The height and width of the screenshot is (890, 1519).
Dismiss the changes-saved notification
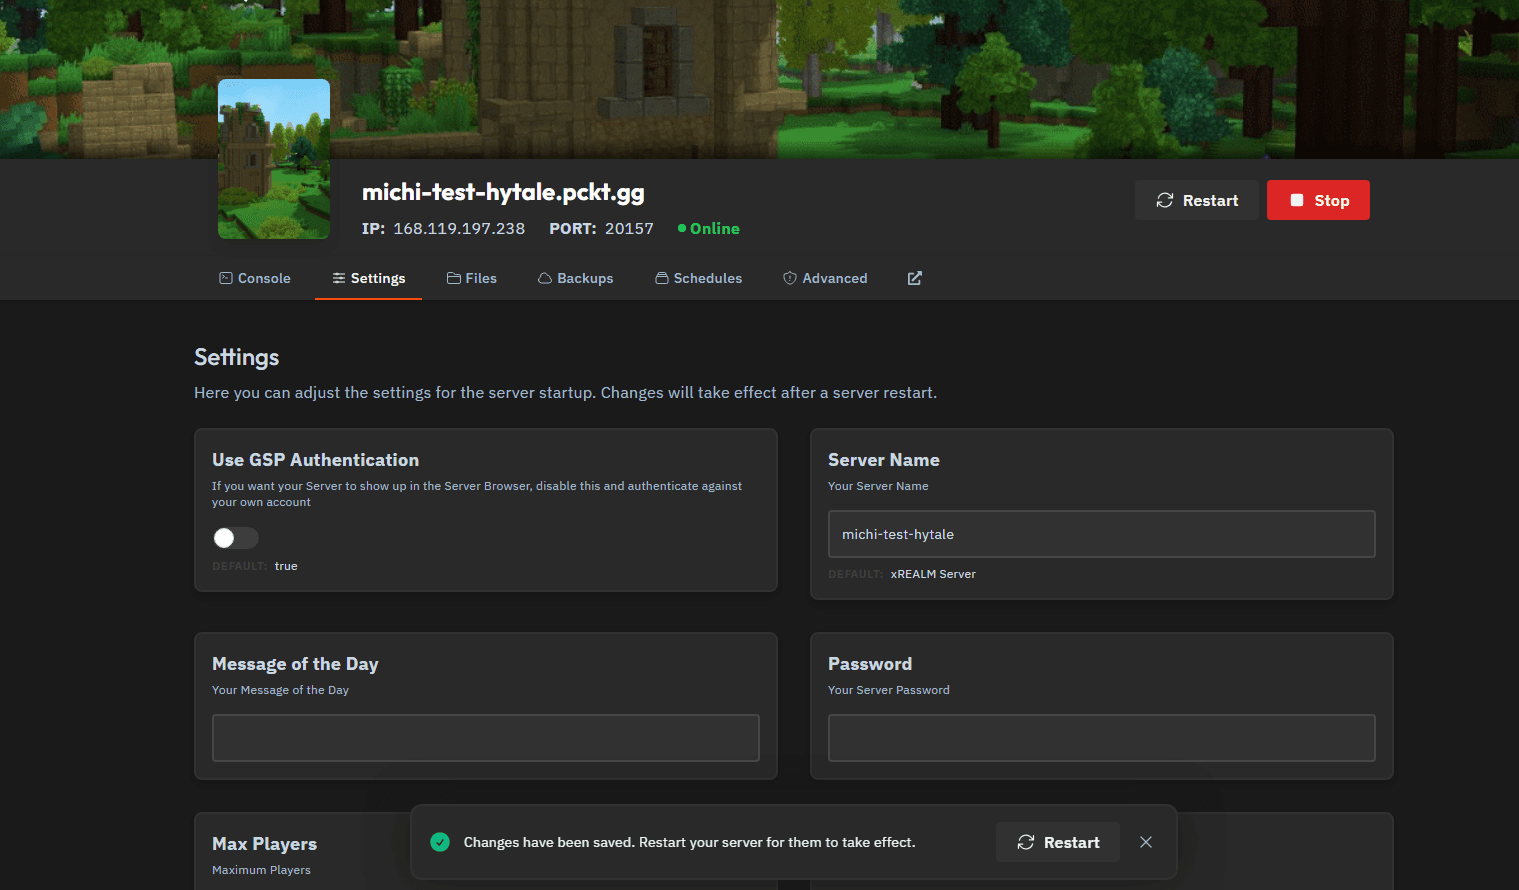(1145, 842)
